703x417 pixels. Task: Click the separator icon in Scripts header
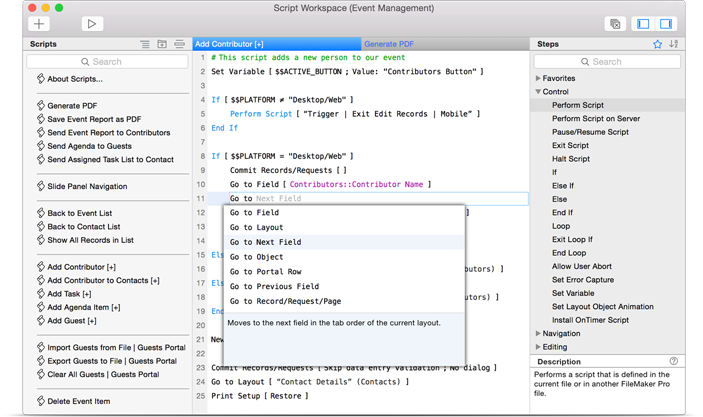coord(179,44)
